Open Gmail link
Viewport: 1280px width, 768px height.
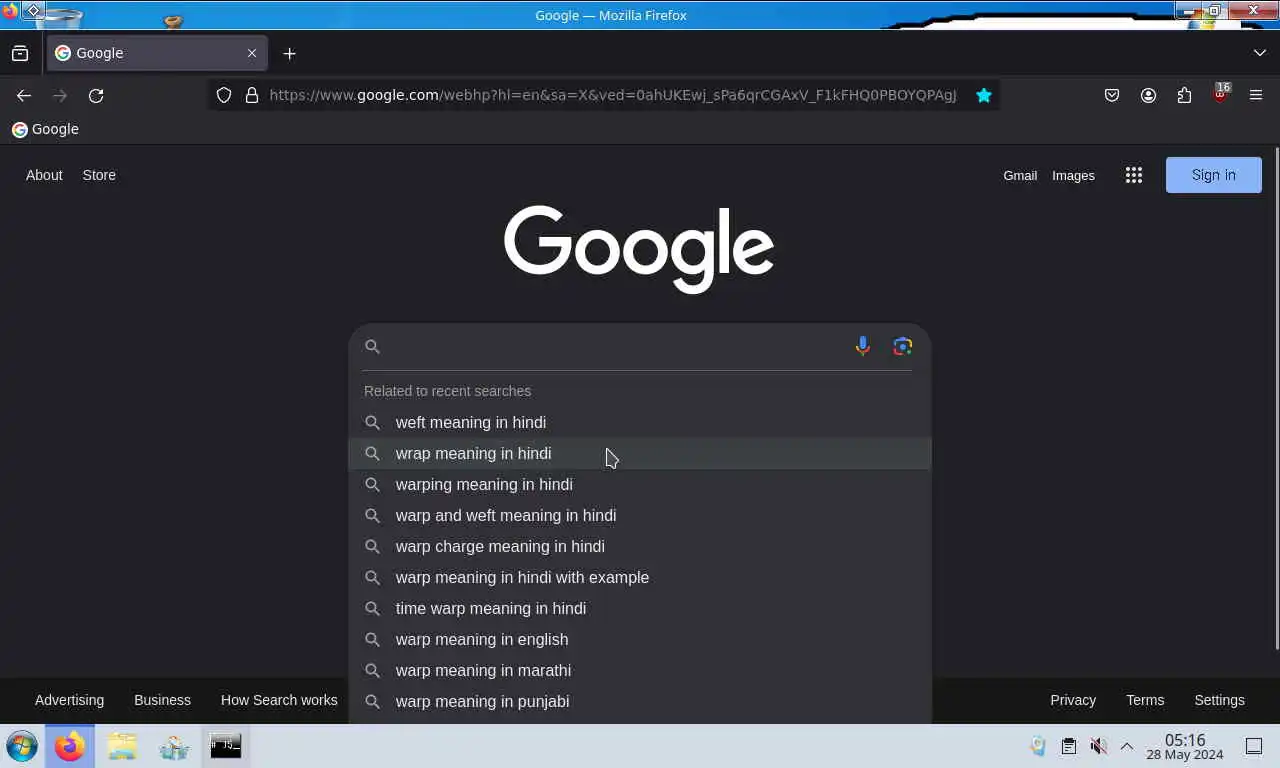(x=1020, y=175)
